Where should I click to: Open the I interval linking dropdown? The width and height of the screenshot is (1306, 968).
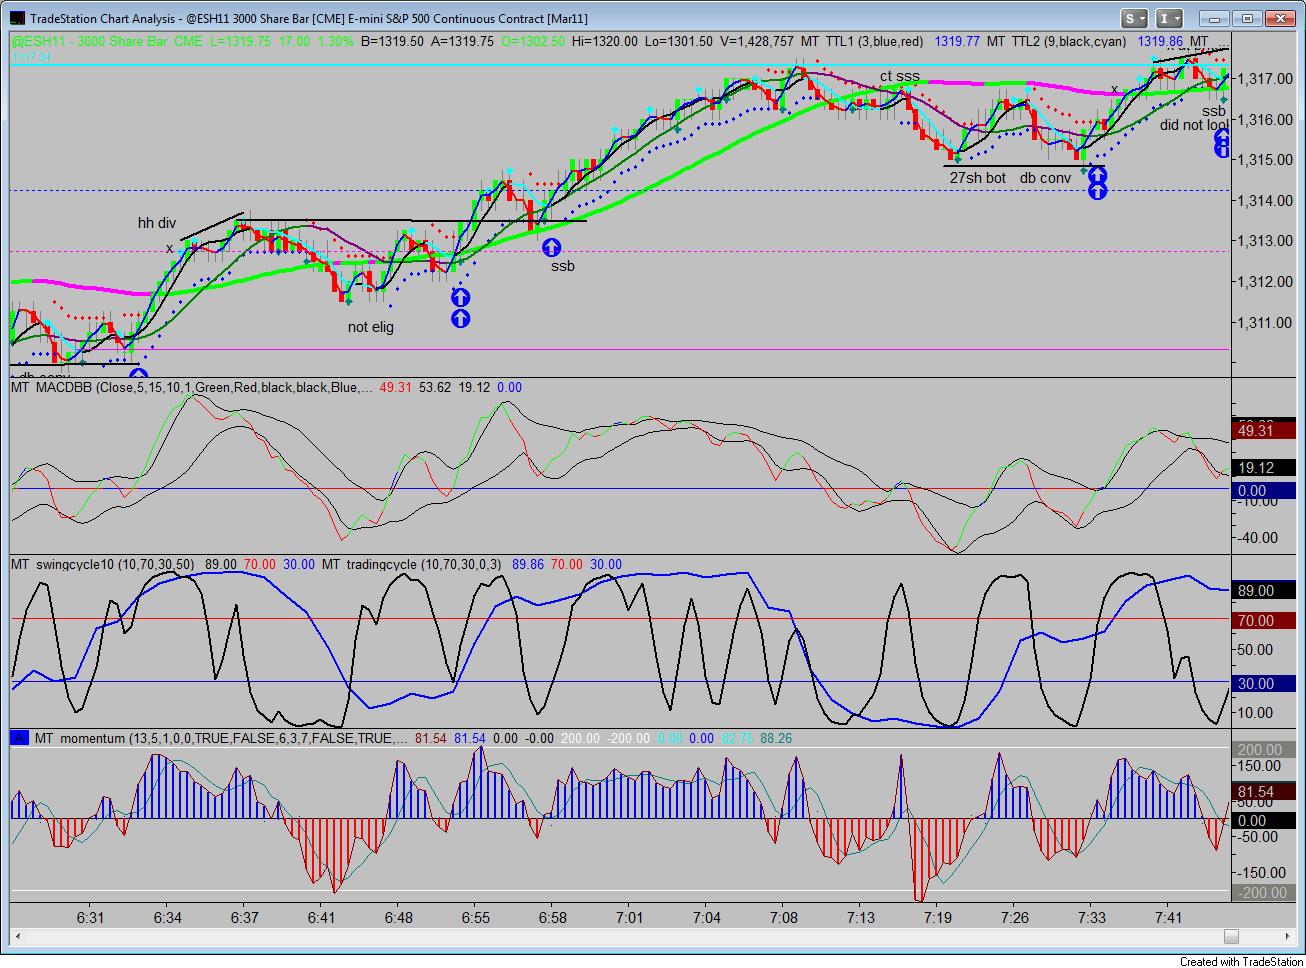(x=1170, y=18)
